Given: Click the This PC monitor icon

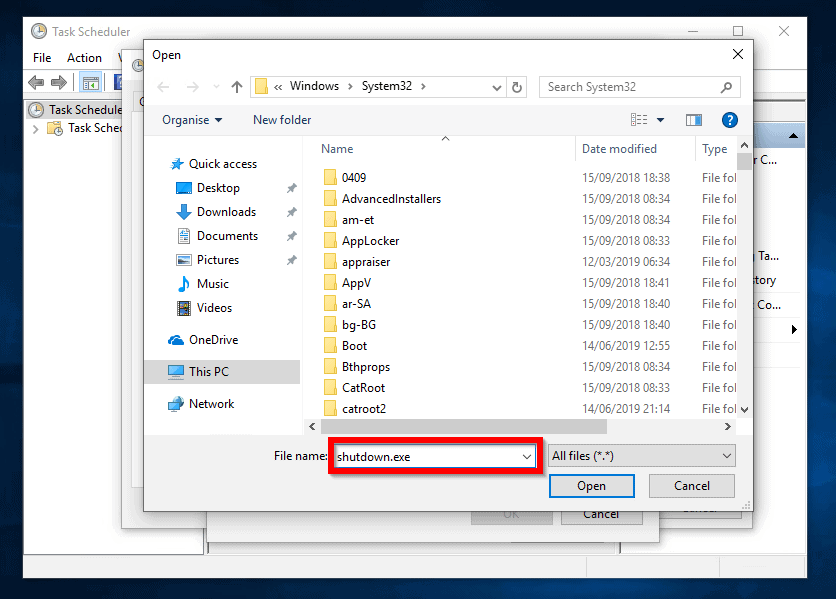Looking at the screenshot, I should click(176, 372).
